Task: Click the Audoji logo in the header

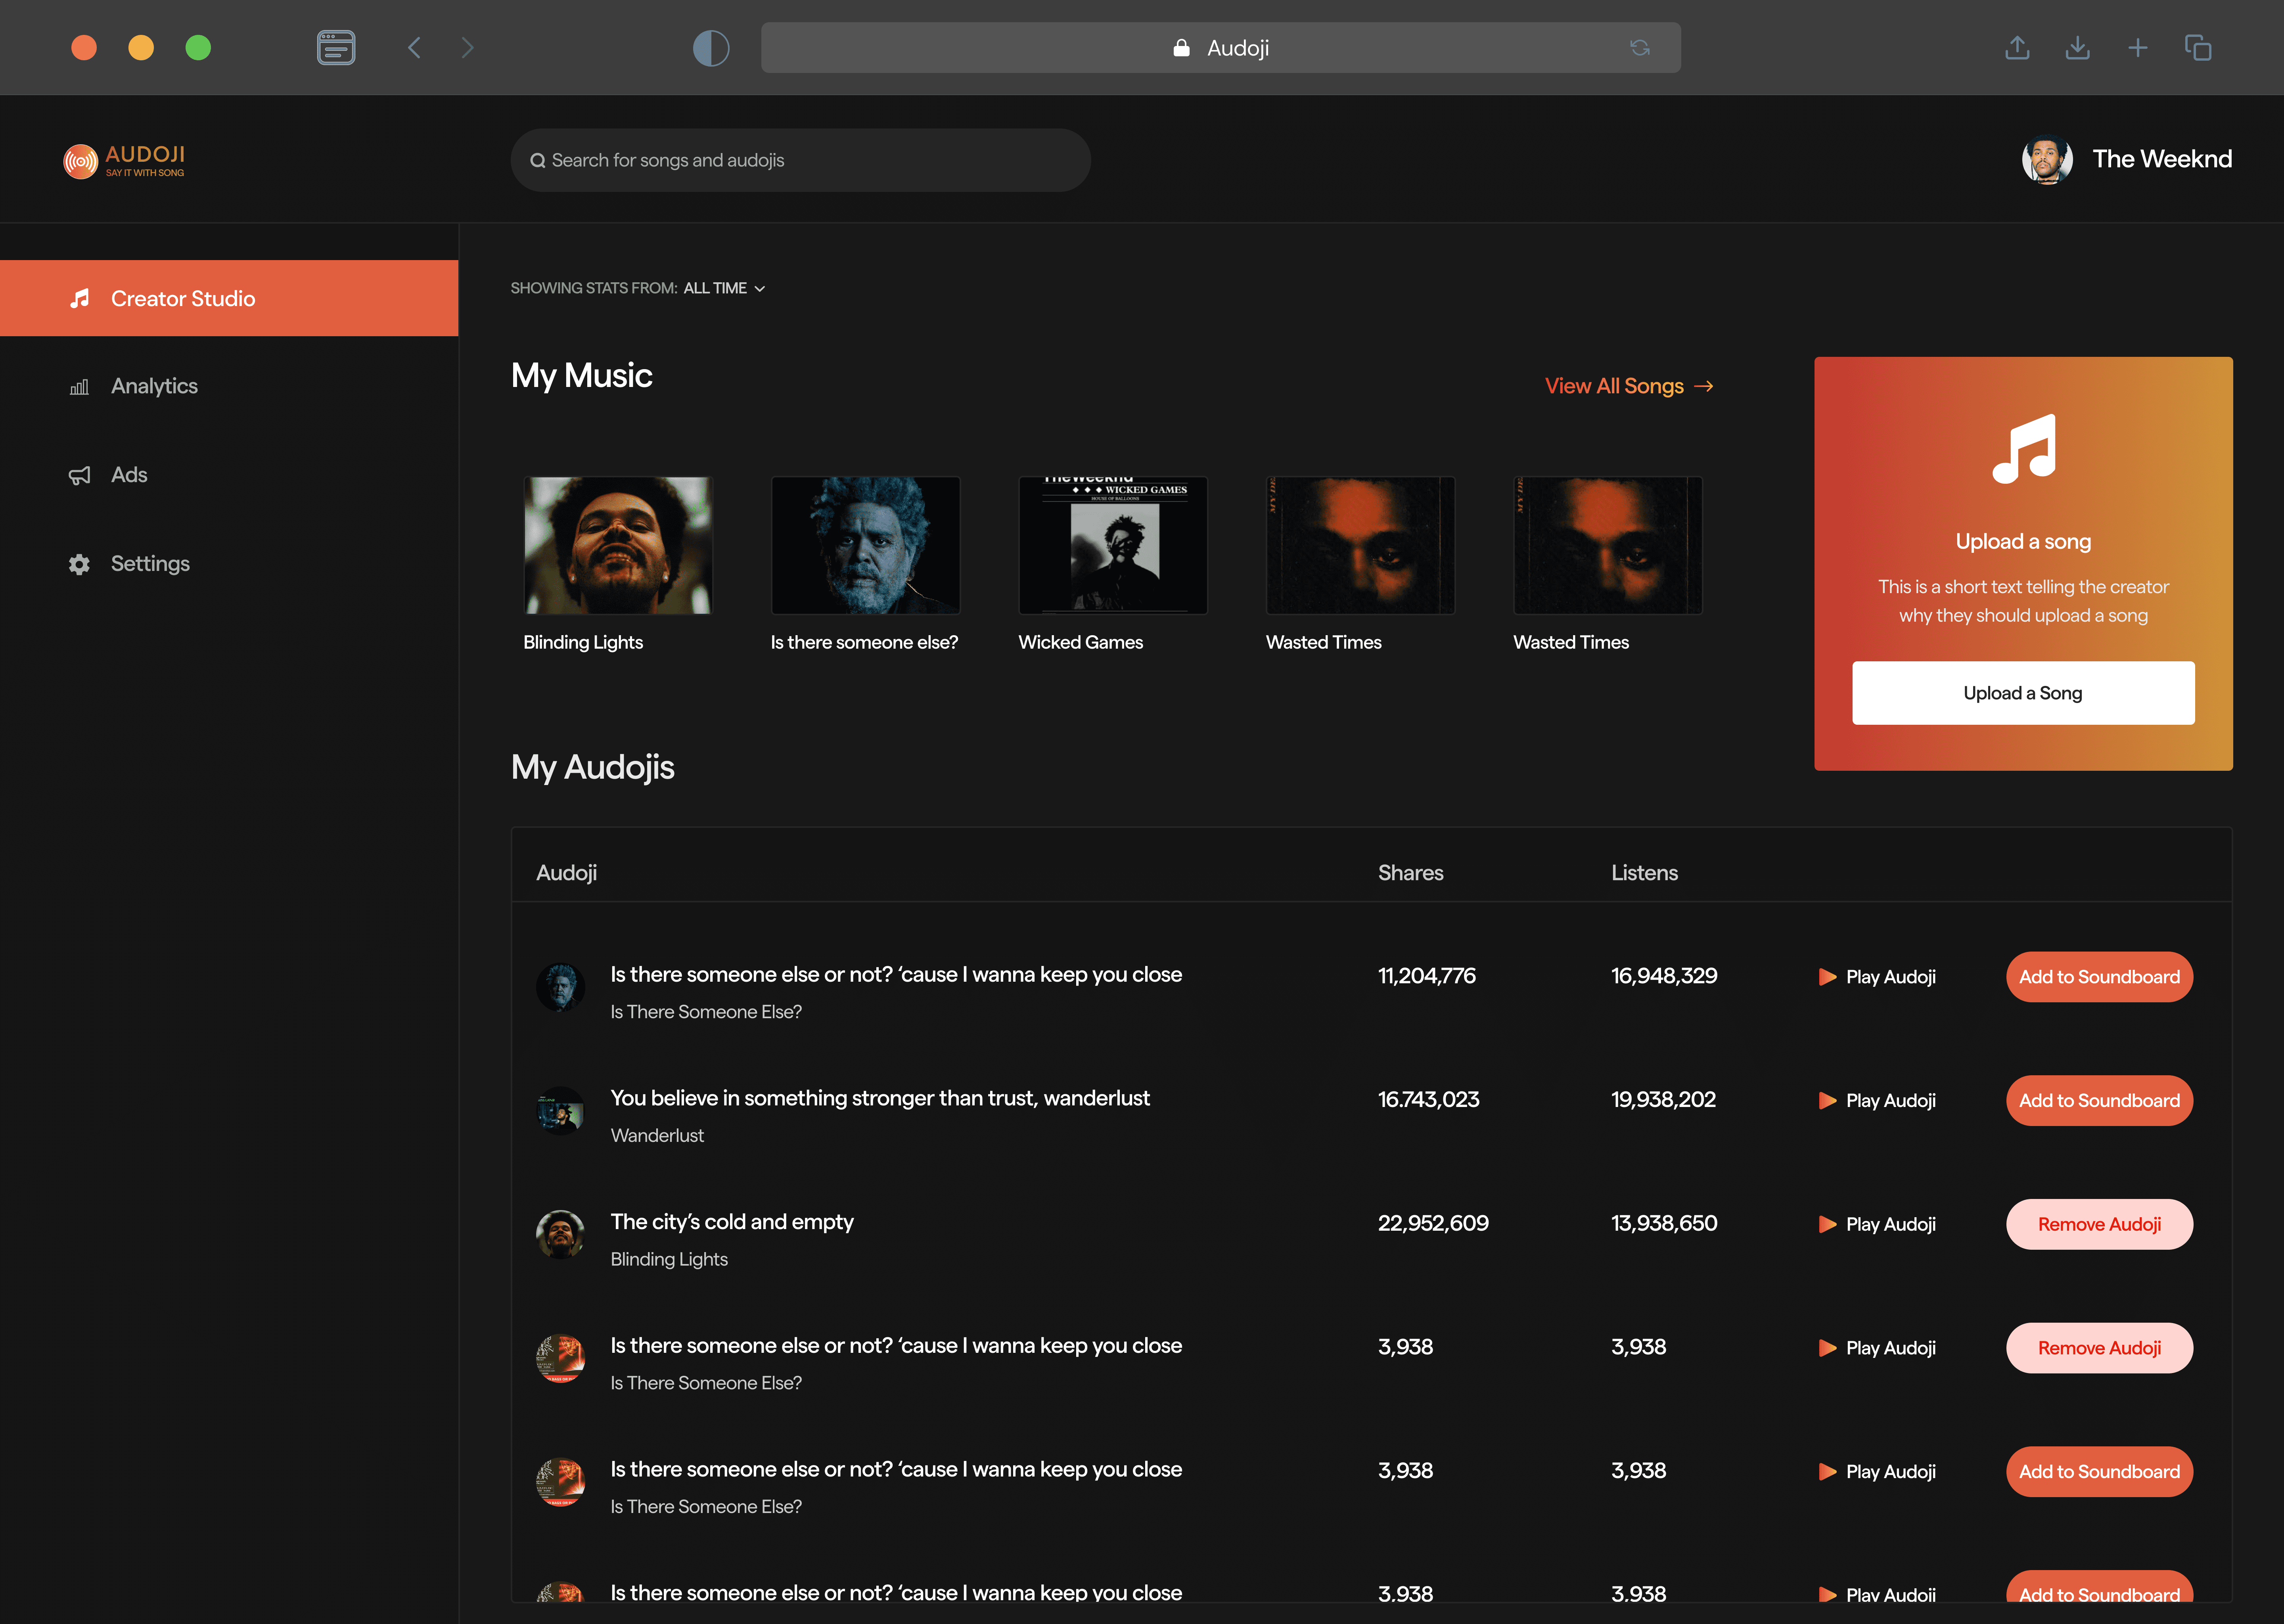Action: point(124,160)
